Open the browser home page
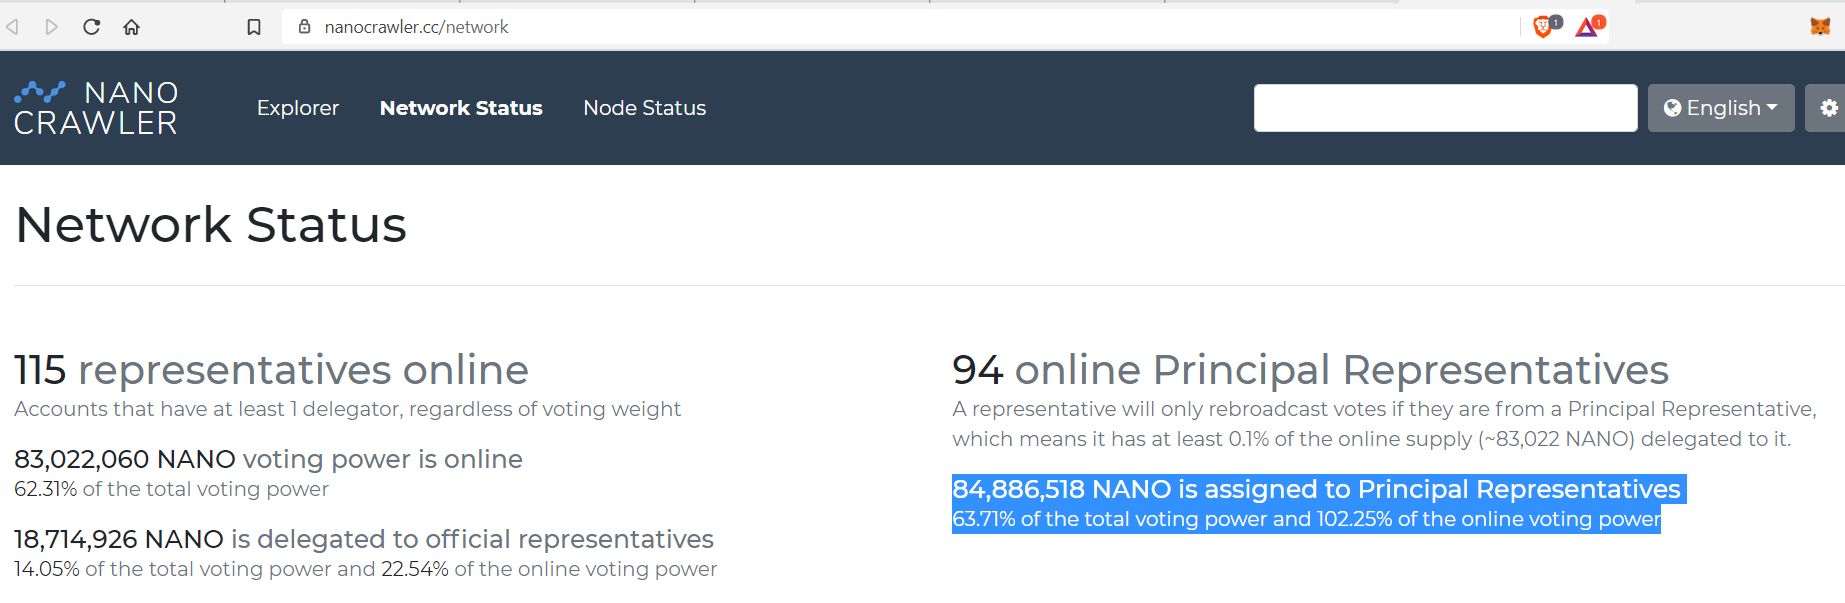Viewport: 1845px width, 603px height. [x=131, y=27]
